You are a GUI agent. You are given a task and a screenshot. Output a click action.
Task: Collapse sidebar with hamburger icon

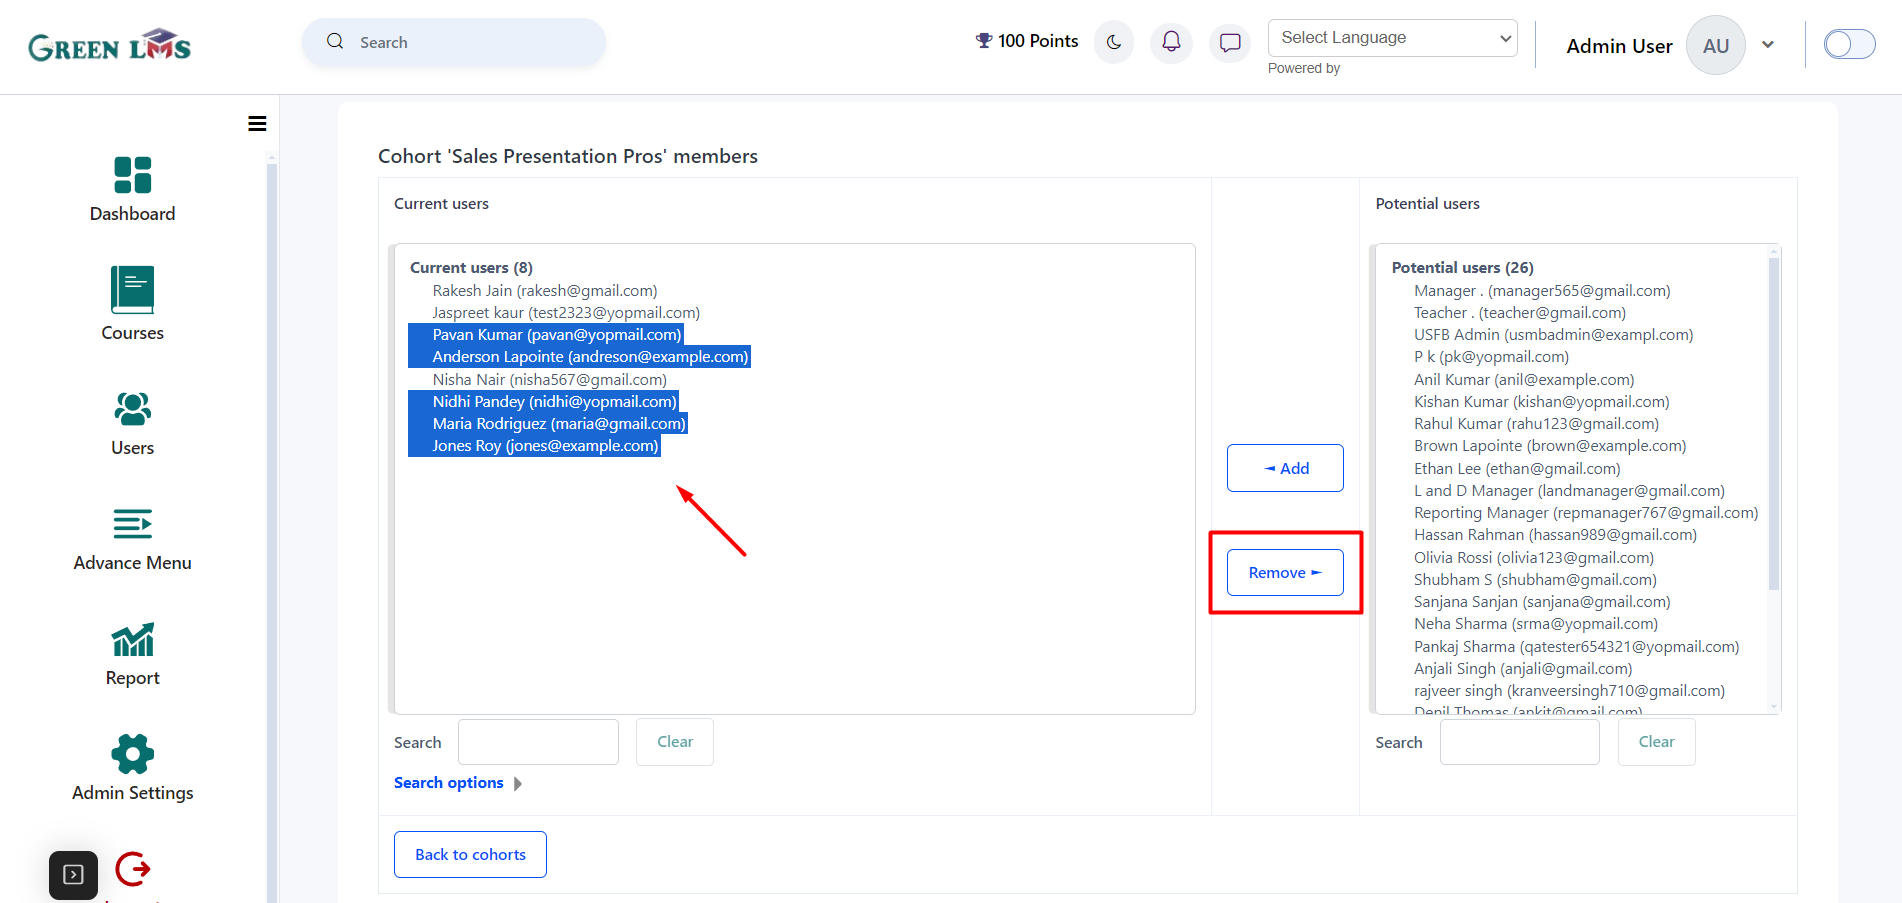(257, 124)
